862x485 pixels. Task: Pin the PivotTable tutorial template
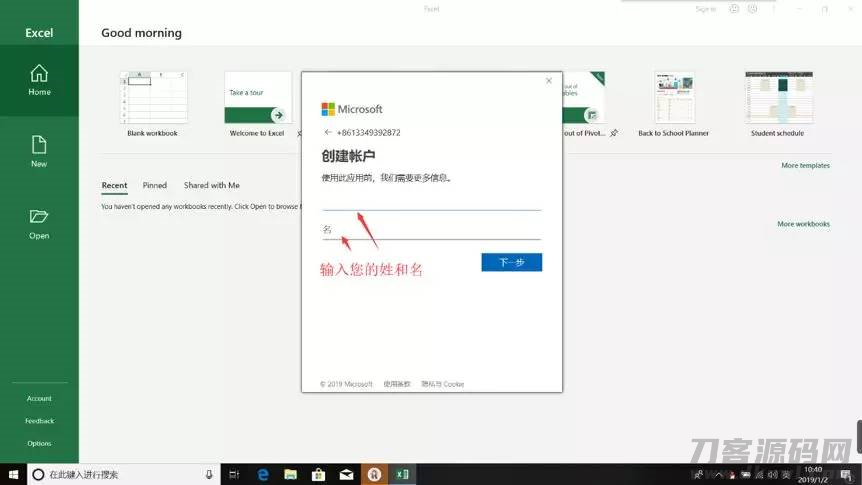(x=614, y=133)
